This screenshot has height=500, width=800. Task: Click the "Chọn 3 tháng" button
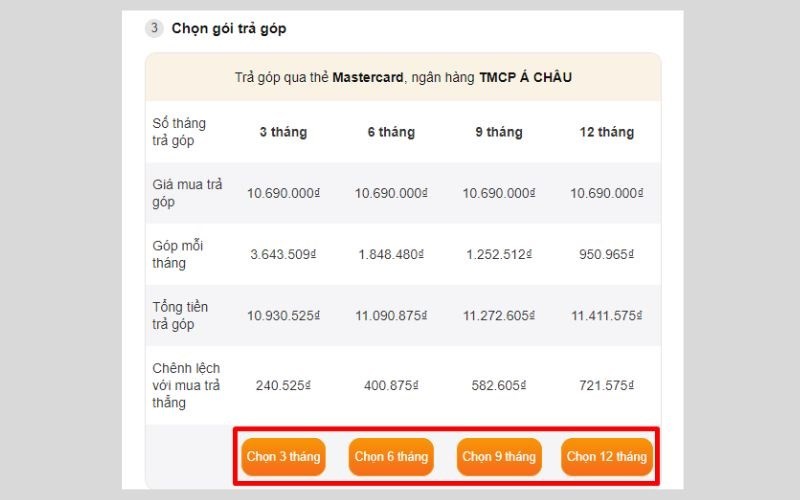[283, 457]
